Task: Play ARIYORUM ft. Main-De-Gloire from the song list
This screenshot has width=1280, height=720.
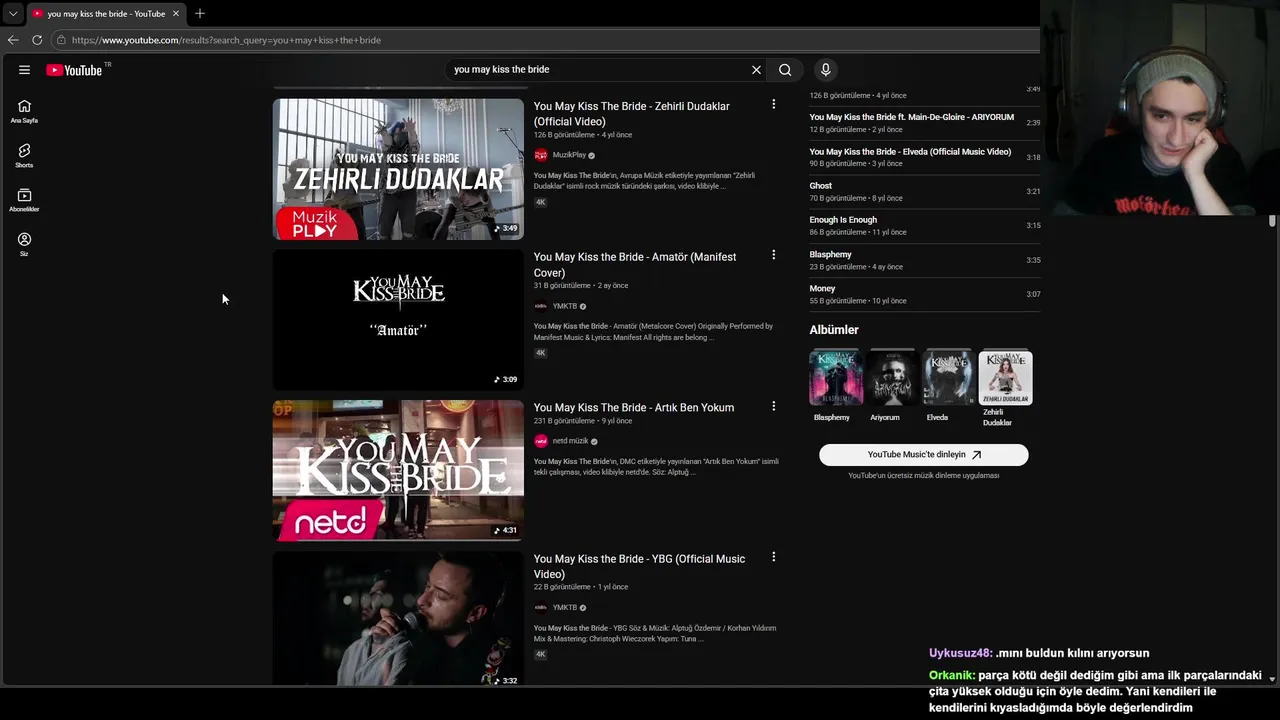Action: (x=925, y=123)
